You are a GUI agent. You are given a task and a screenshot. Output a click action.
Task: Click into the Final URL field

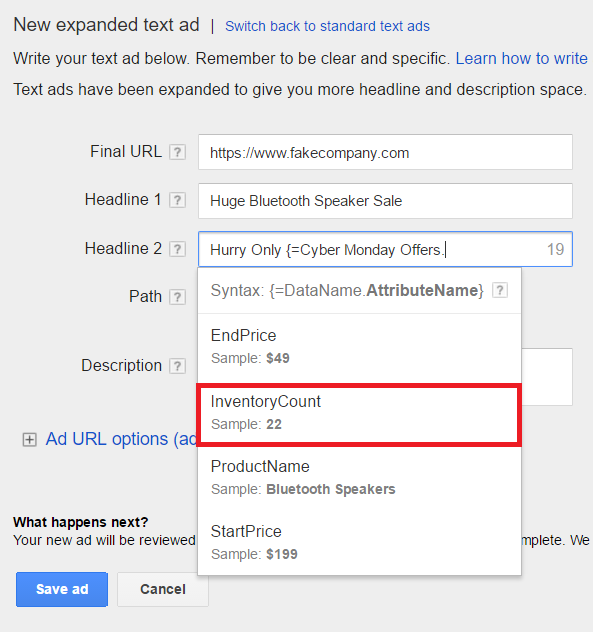tap(385, 152)
